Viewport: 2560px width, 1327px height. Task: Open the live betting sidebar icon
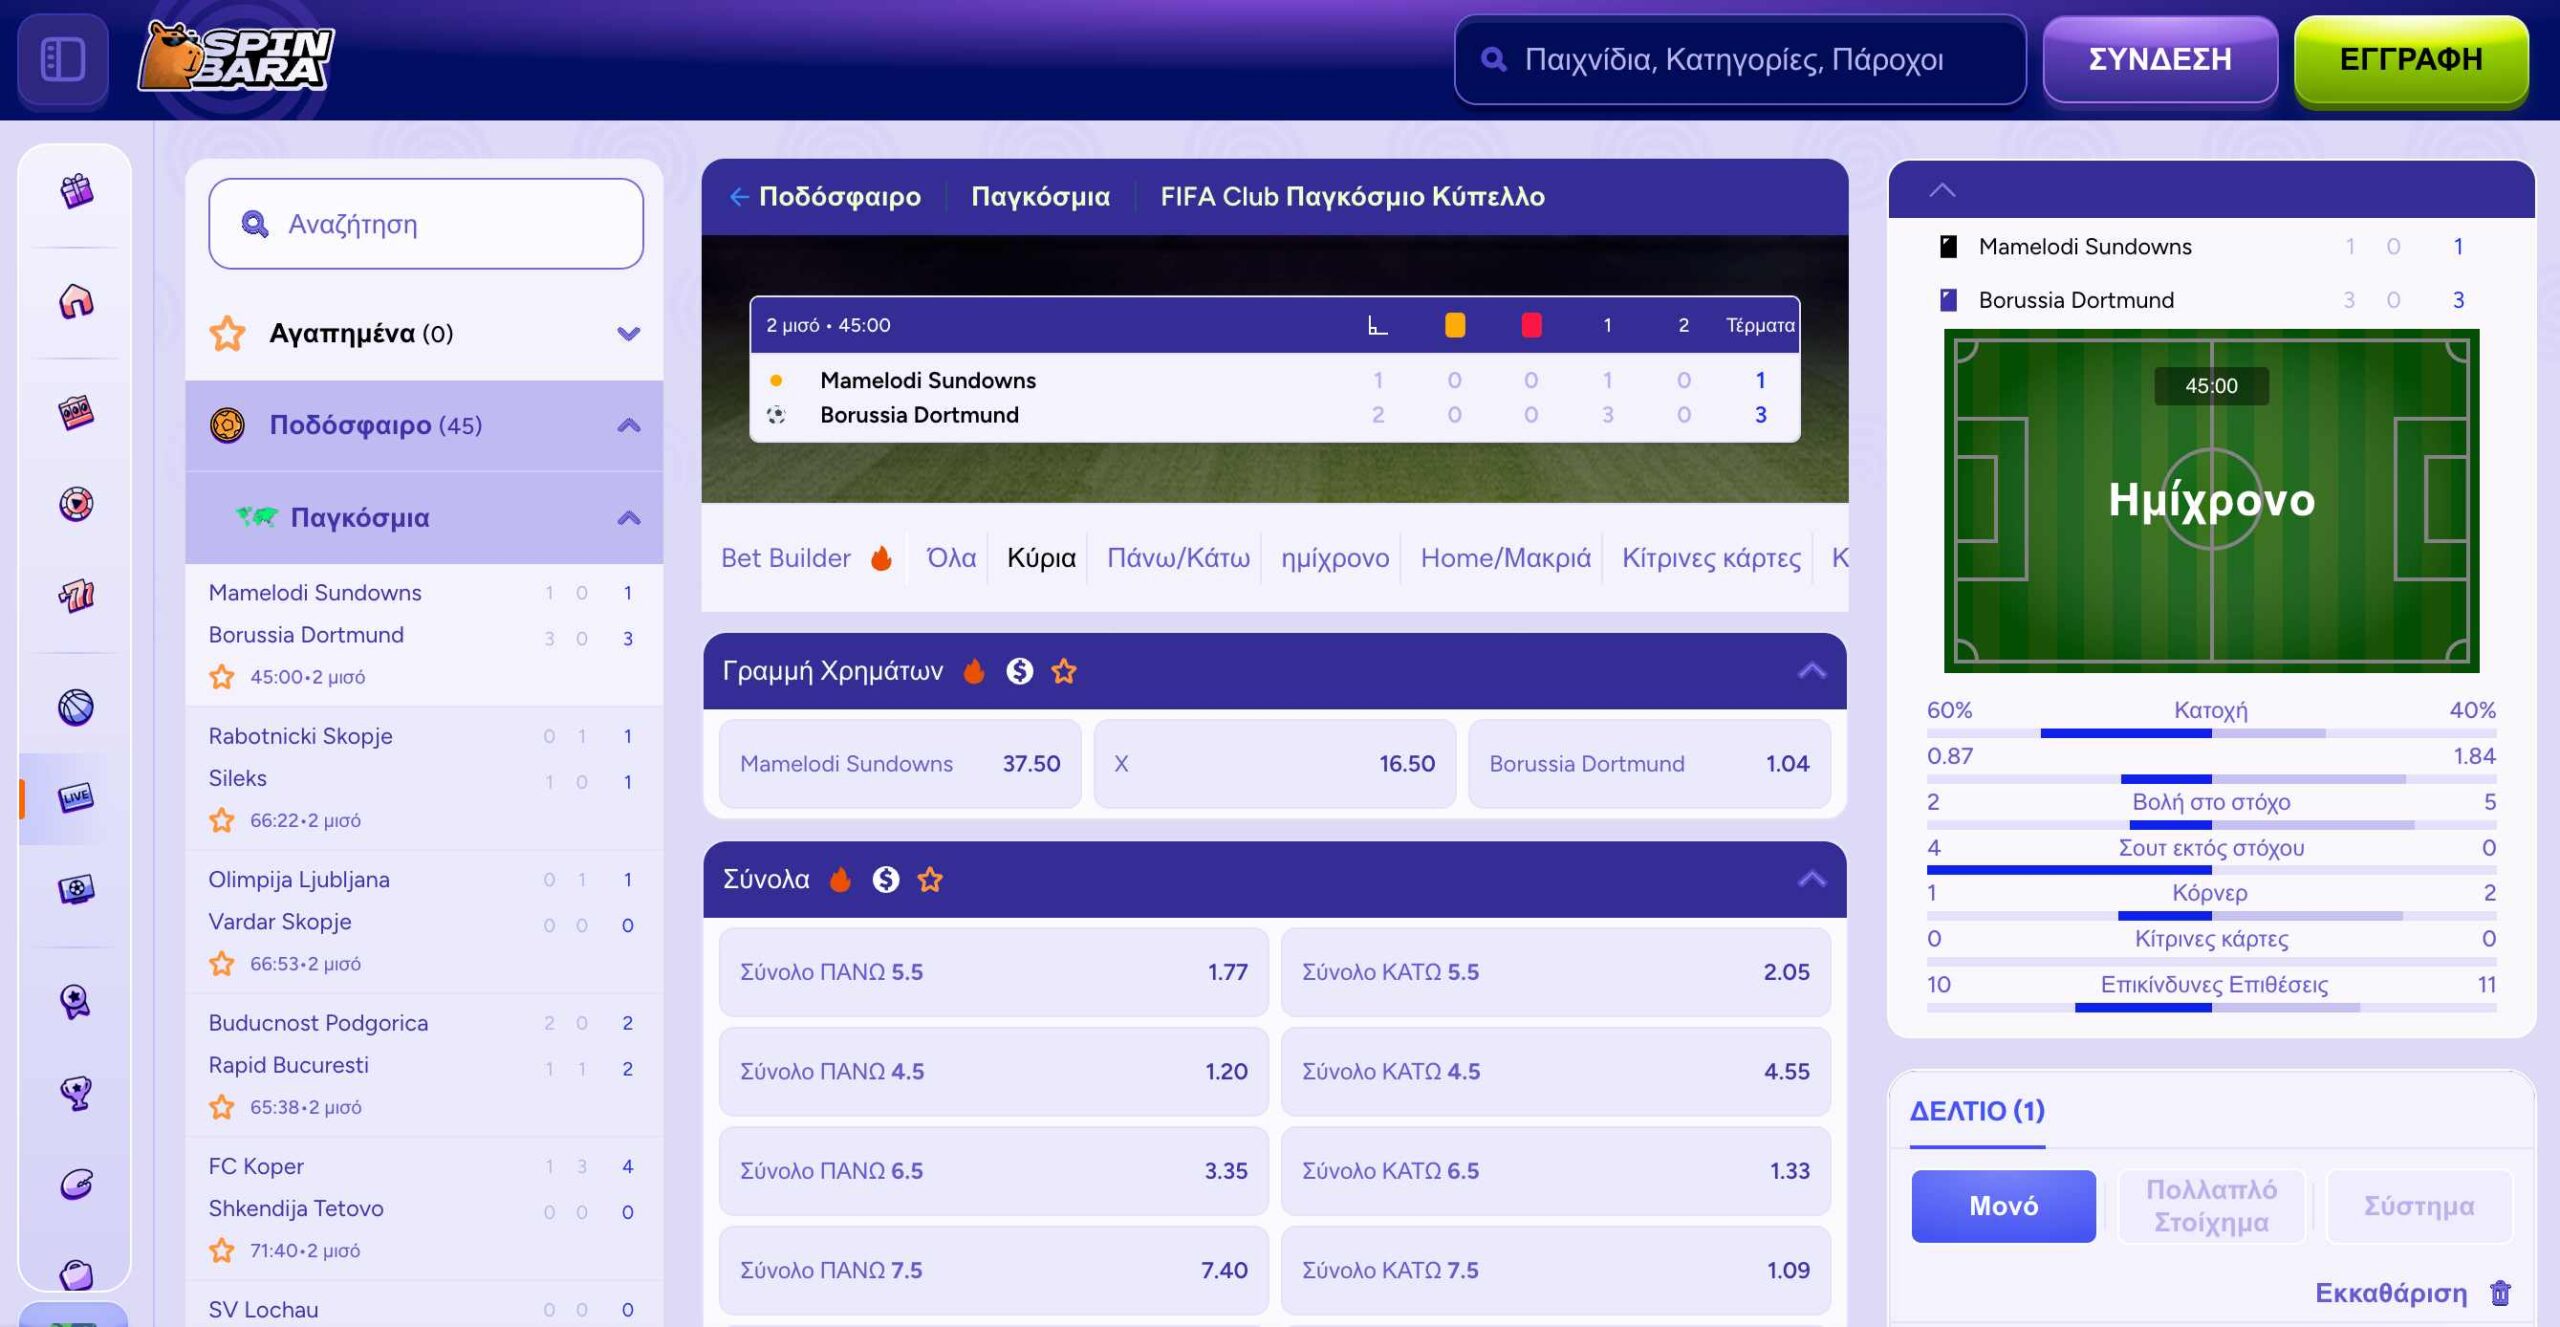76,797
